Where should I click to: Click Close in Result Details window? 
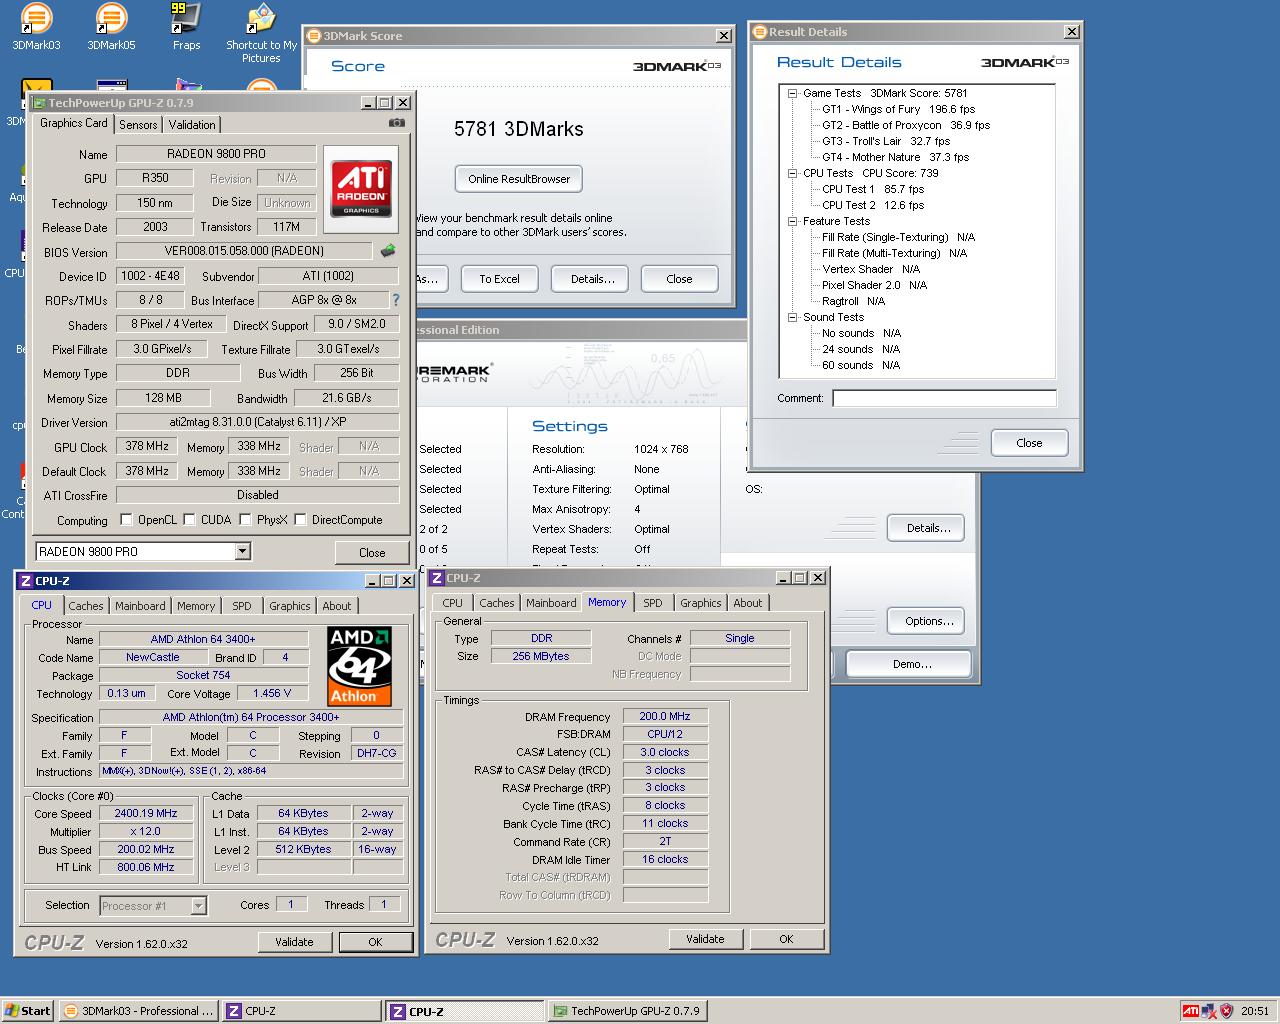point(1029,443)
